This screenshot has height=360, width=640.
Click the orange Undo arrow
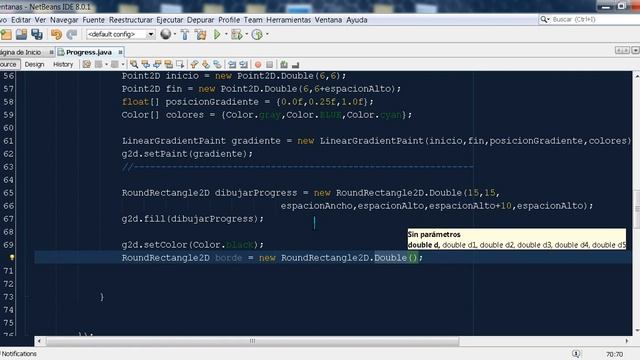coord(56,35)
